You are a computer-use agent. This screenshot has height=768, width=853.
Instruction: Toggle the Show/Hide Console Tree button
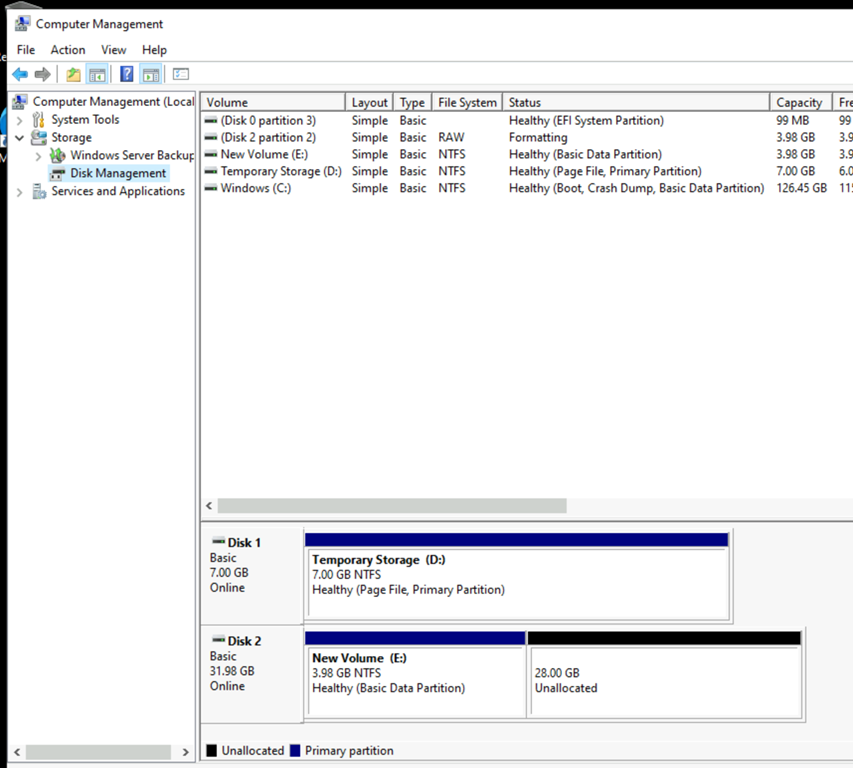coord(97,74)
